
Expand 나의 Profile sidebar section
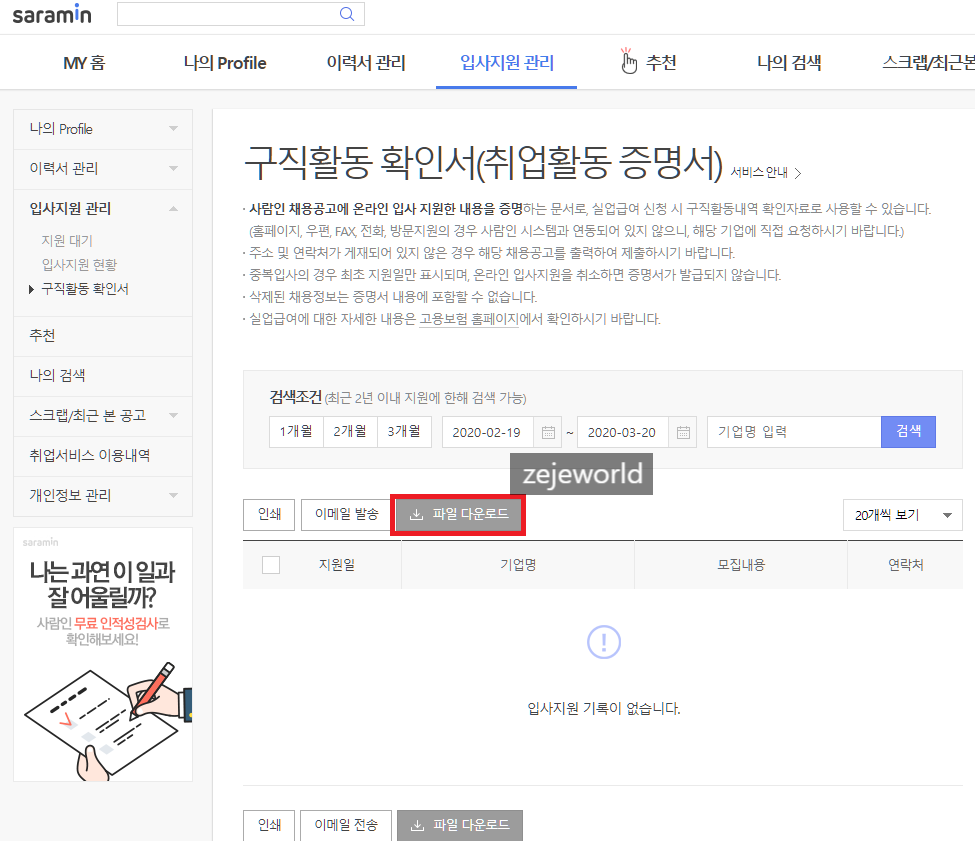tap(173, 129)
